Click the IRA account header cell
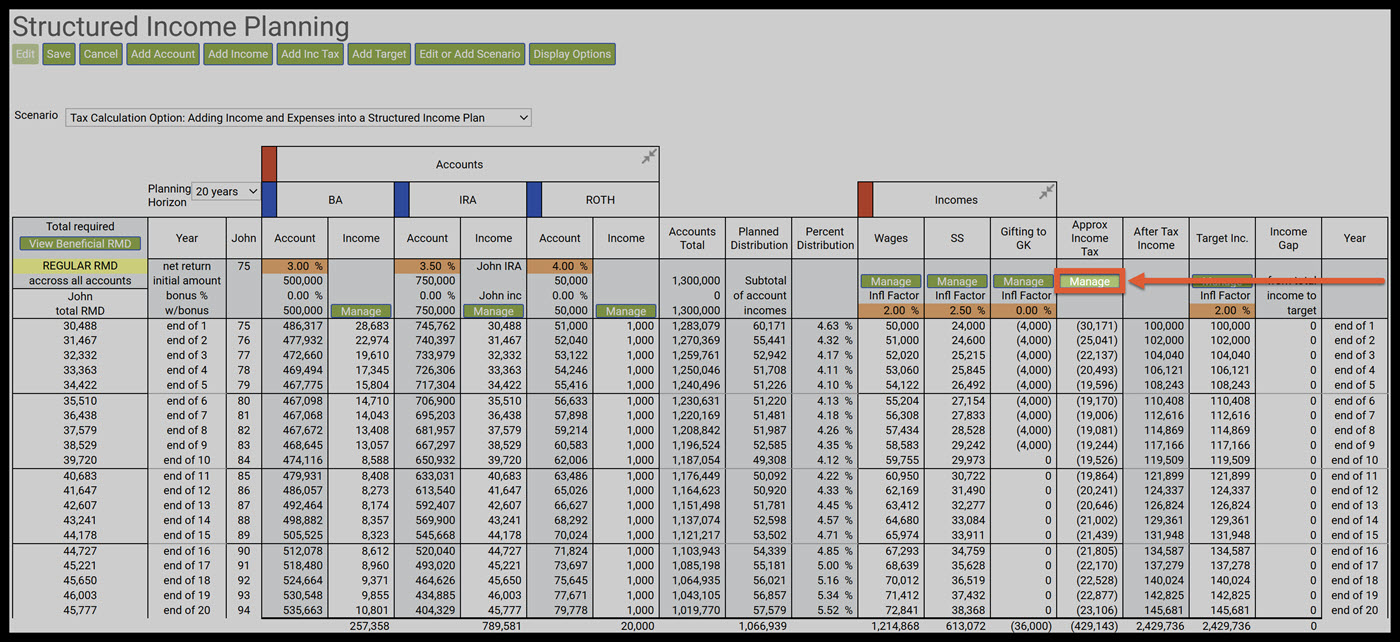Screen dimensions: 1400x642 (468, 199)
